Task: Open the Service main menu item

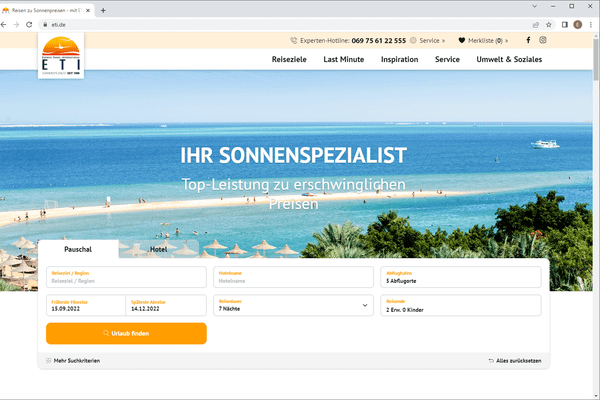Action: click(x=447, y=59)
